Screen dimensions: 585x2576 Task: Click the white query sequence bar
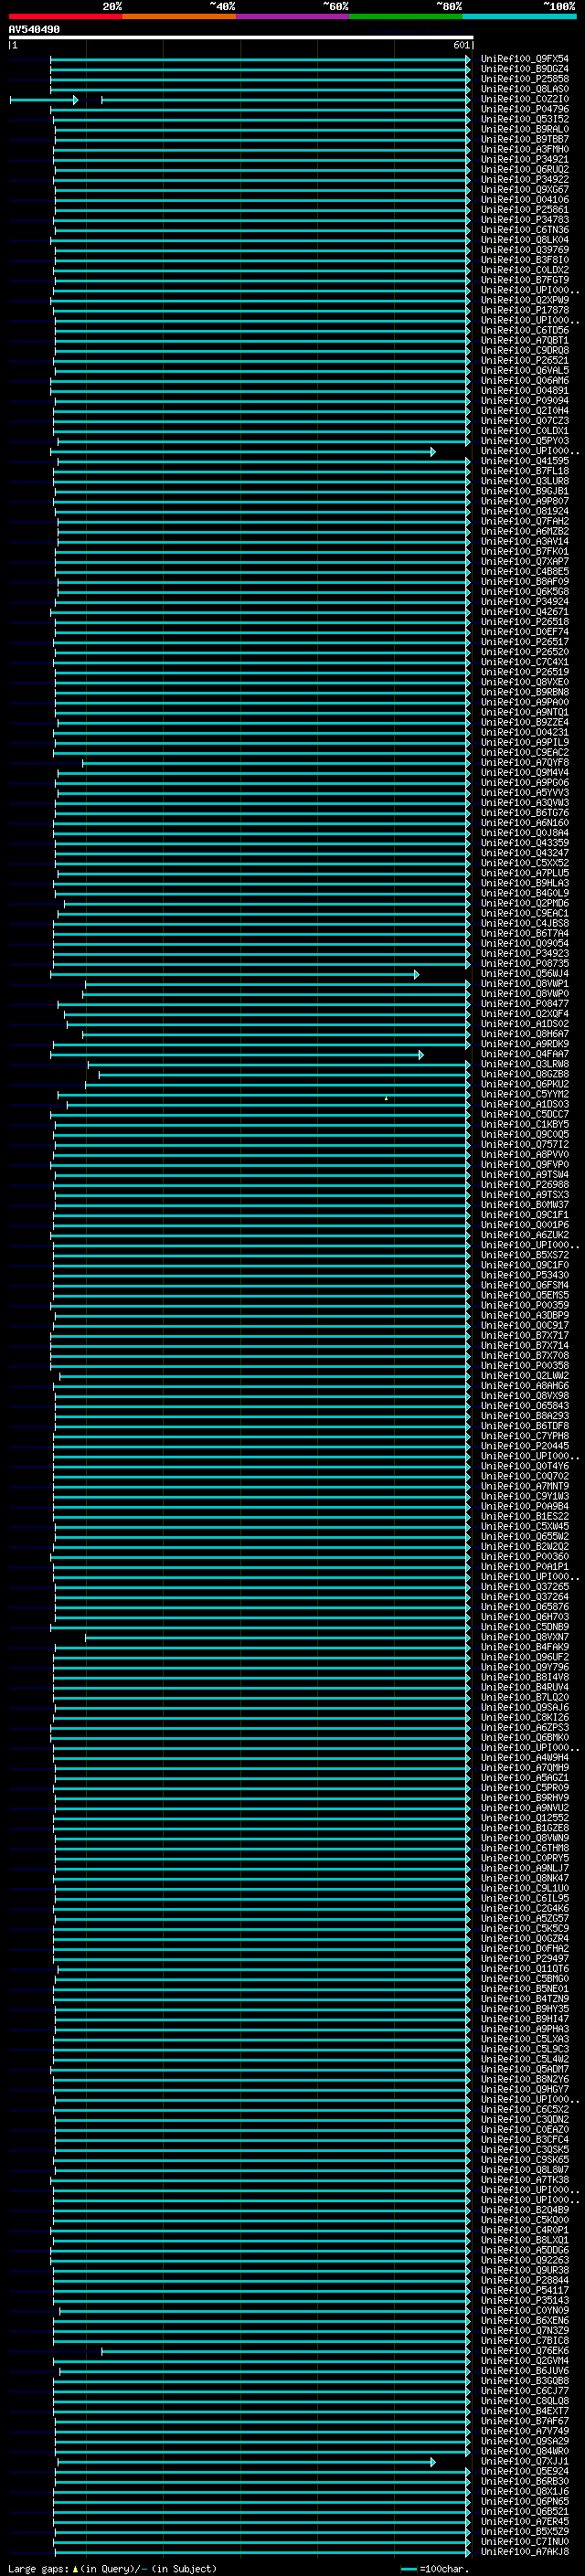click(x=241, y=38)
